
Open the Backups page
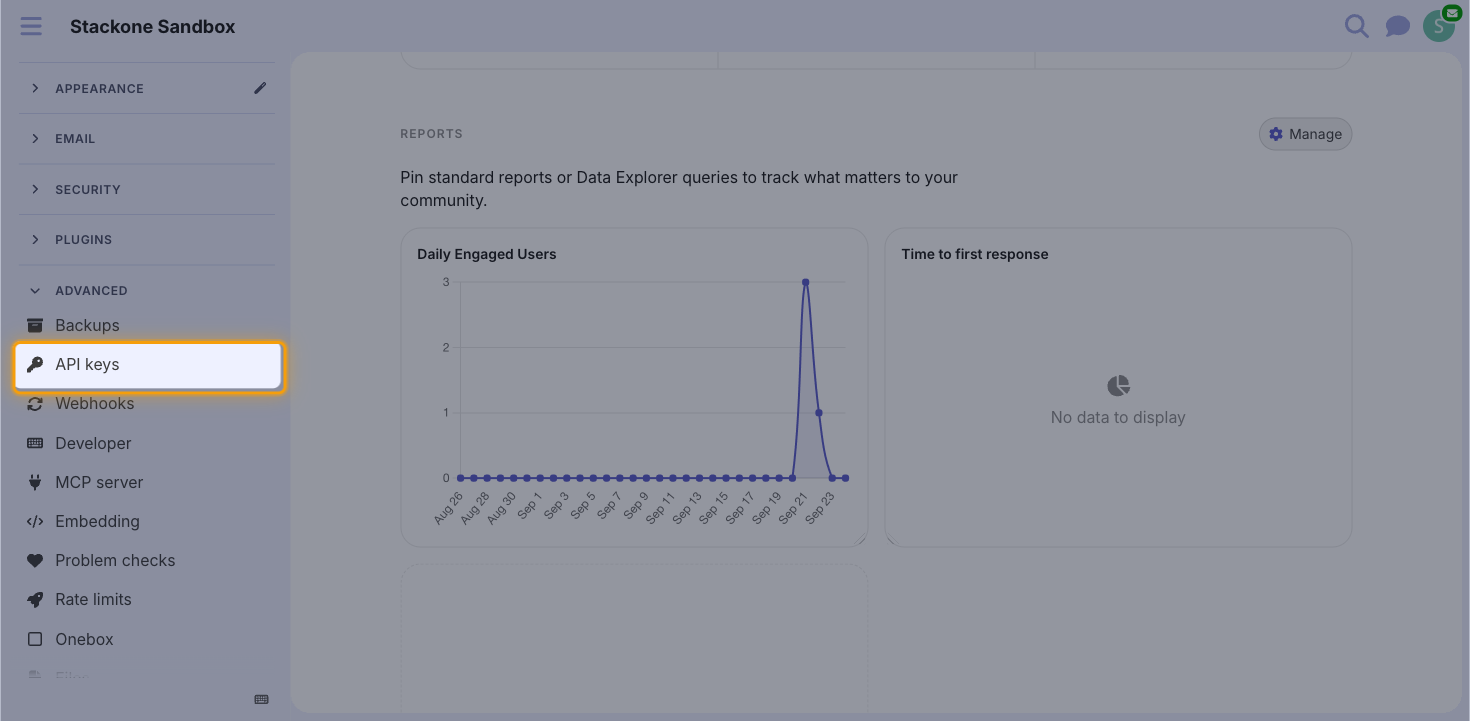coord(147,325)
